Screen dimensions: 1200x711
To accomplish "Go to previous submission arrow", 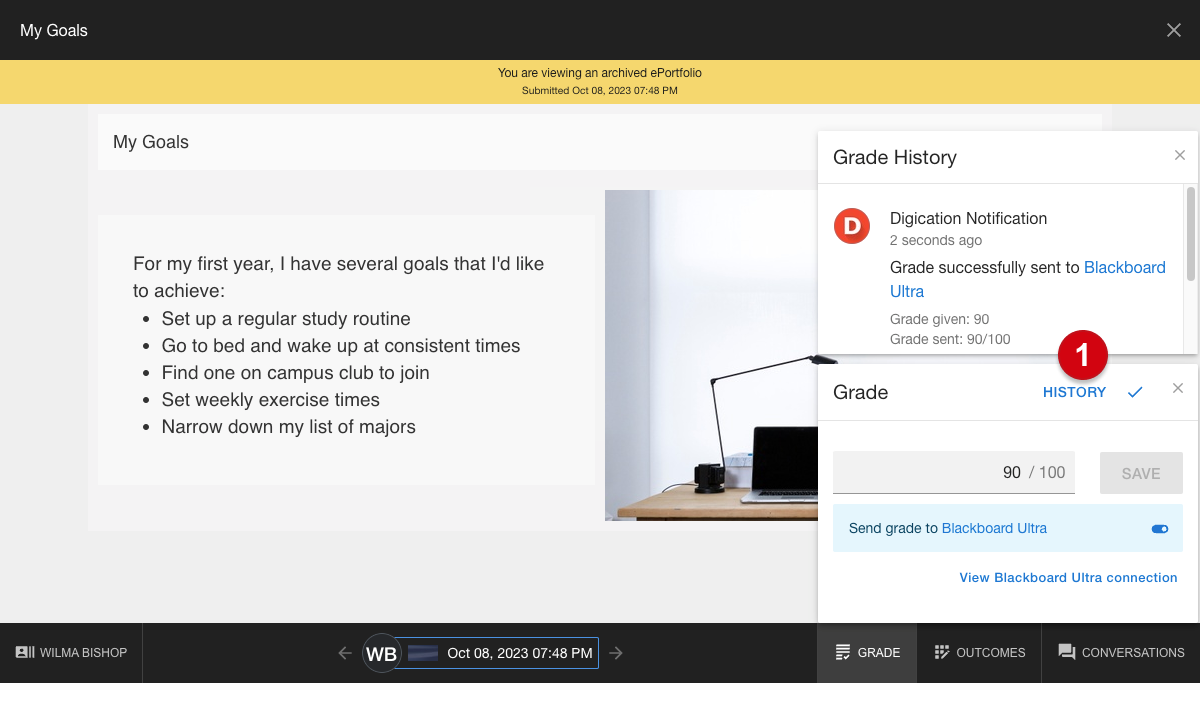I will [345, 653].
